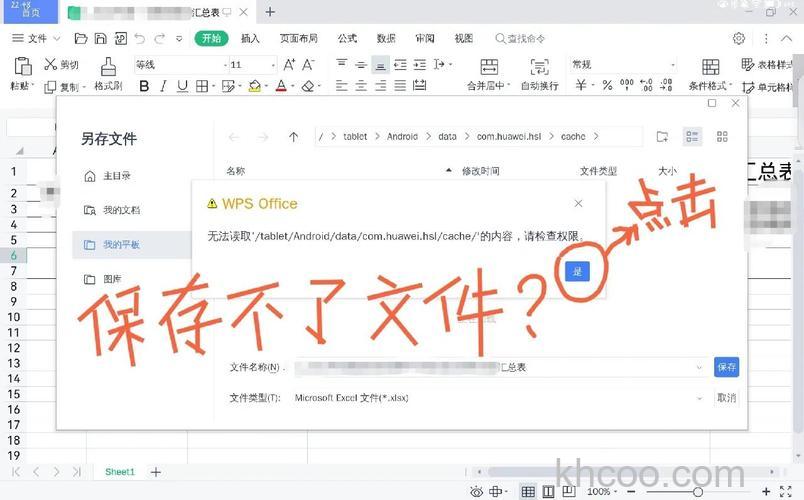Click the 格式刷 format painter
This screenshot has height=500, width=804.
(x=108, y=74)
